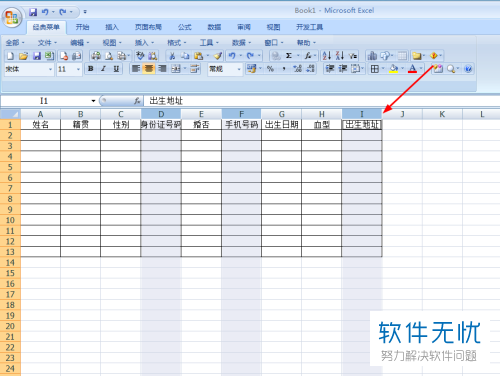Open the 格式 menu dropdown
This screenshot has height=376, width=500.
(x=177, y=43)
